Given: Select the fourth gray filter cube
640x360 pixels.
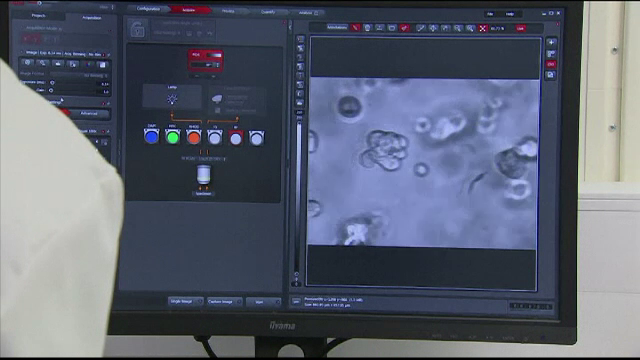Looking at the screenshot, I should tap(215, 138).
